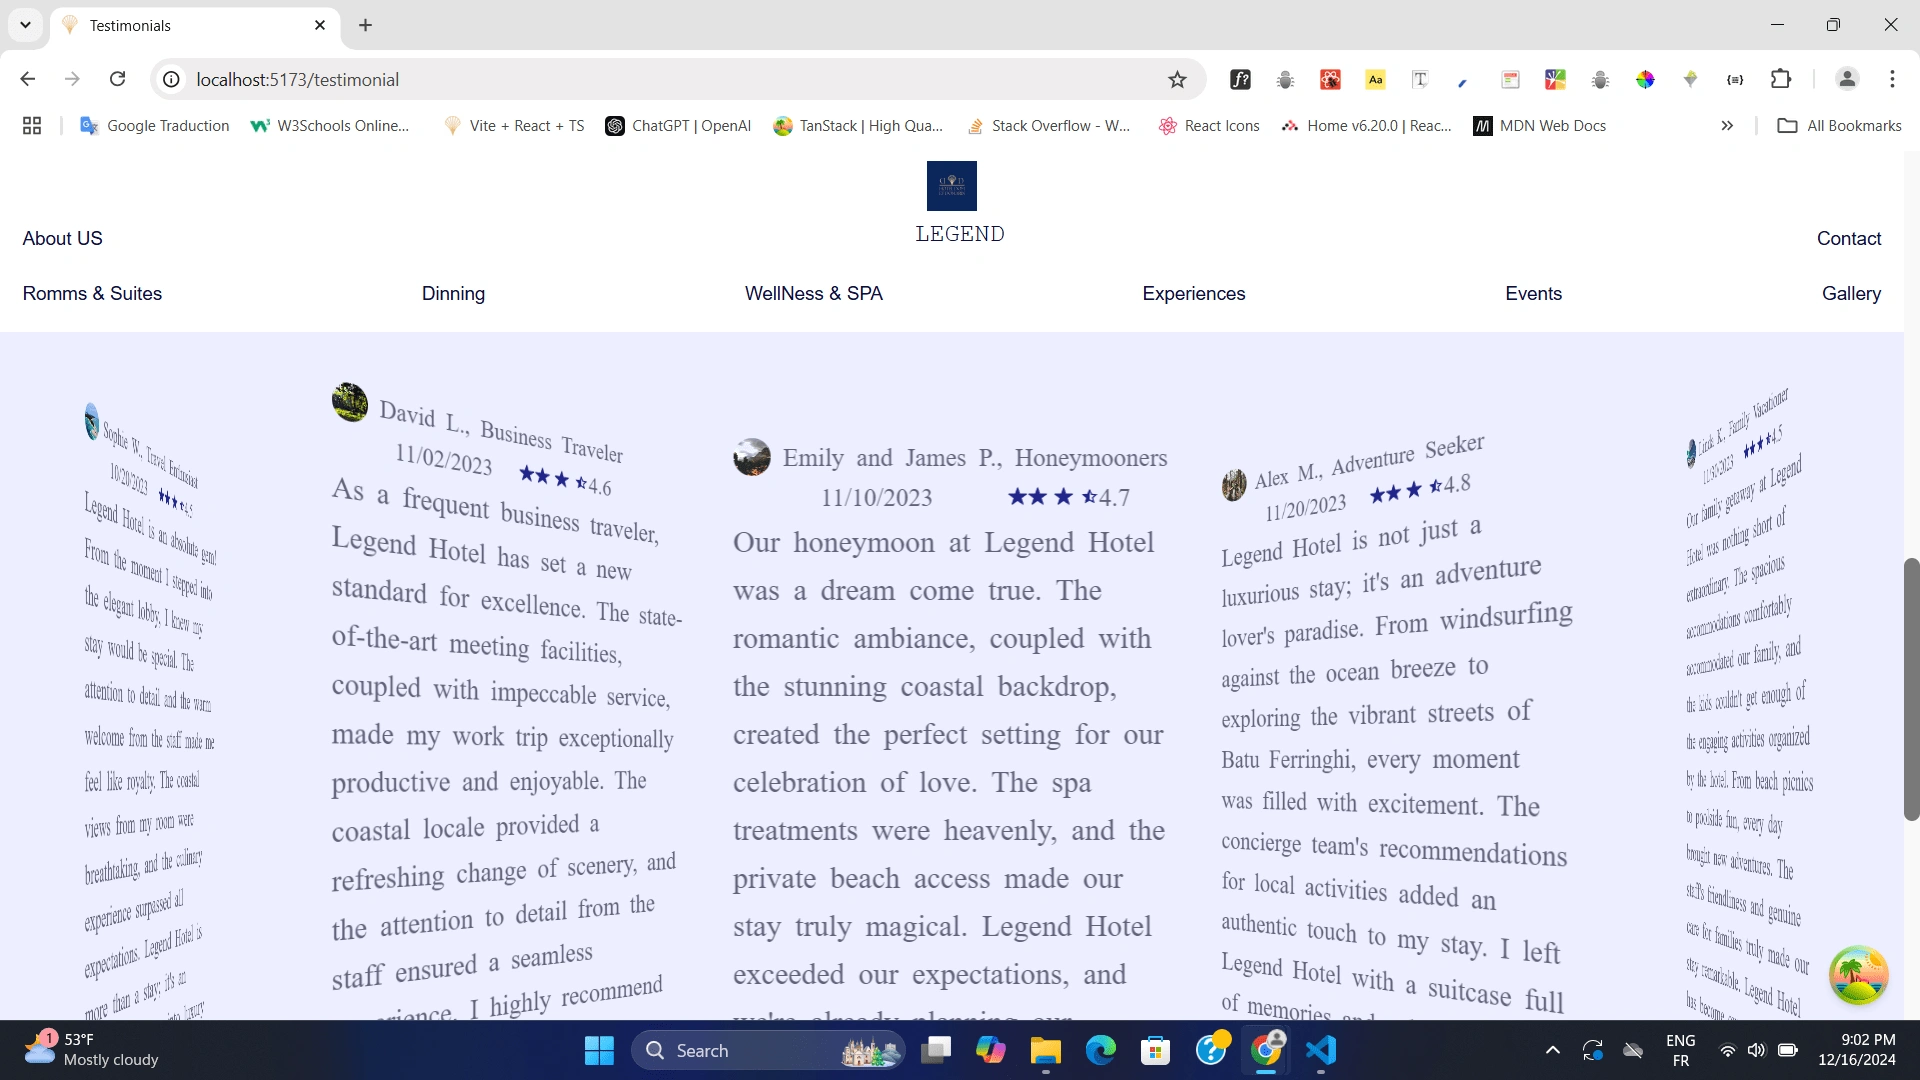
Task: Open Microsoft Edge in the taskbar
Action: (1101, 1050)
